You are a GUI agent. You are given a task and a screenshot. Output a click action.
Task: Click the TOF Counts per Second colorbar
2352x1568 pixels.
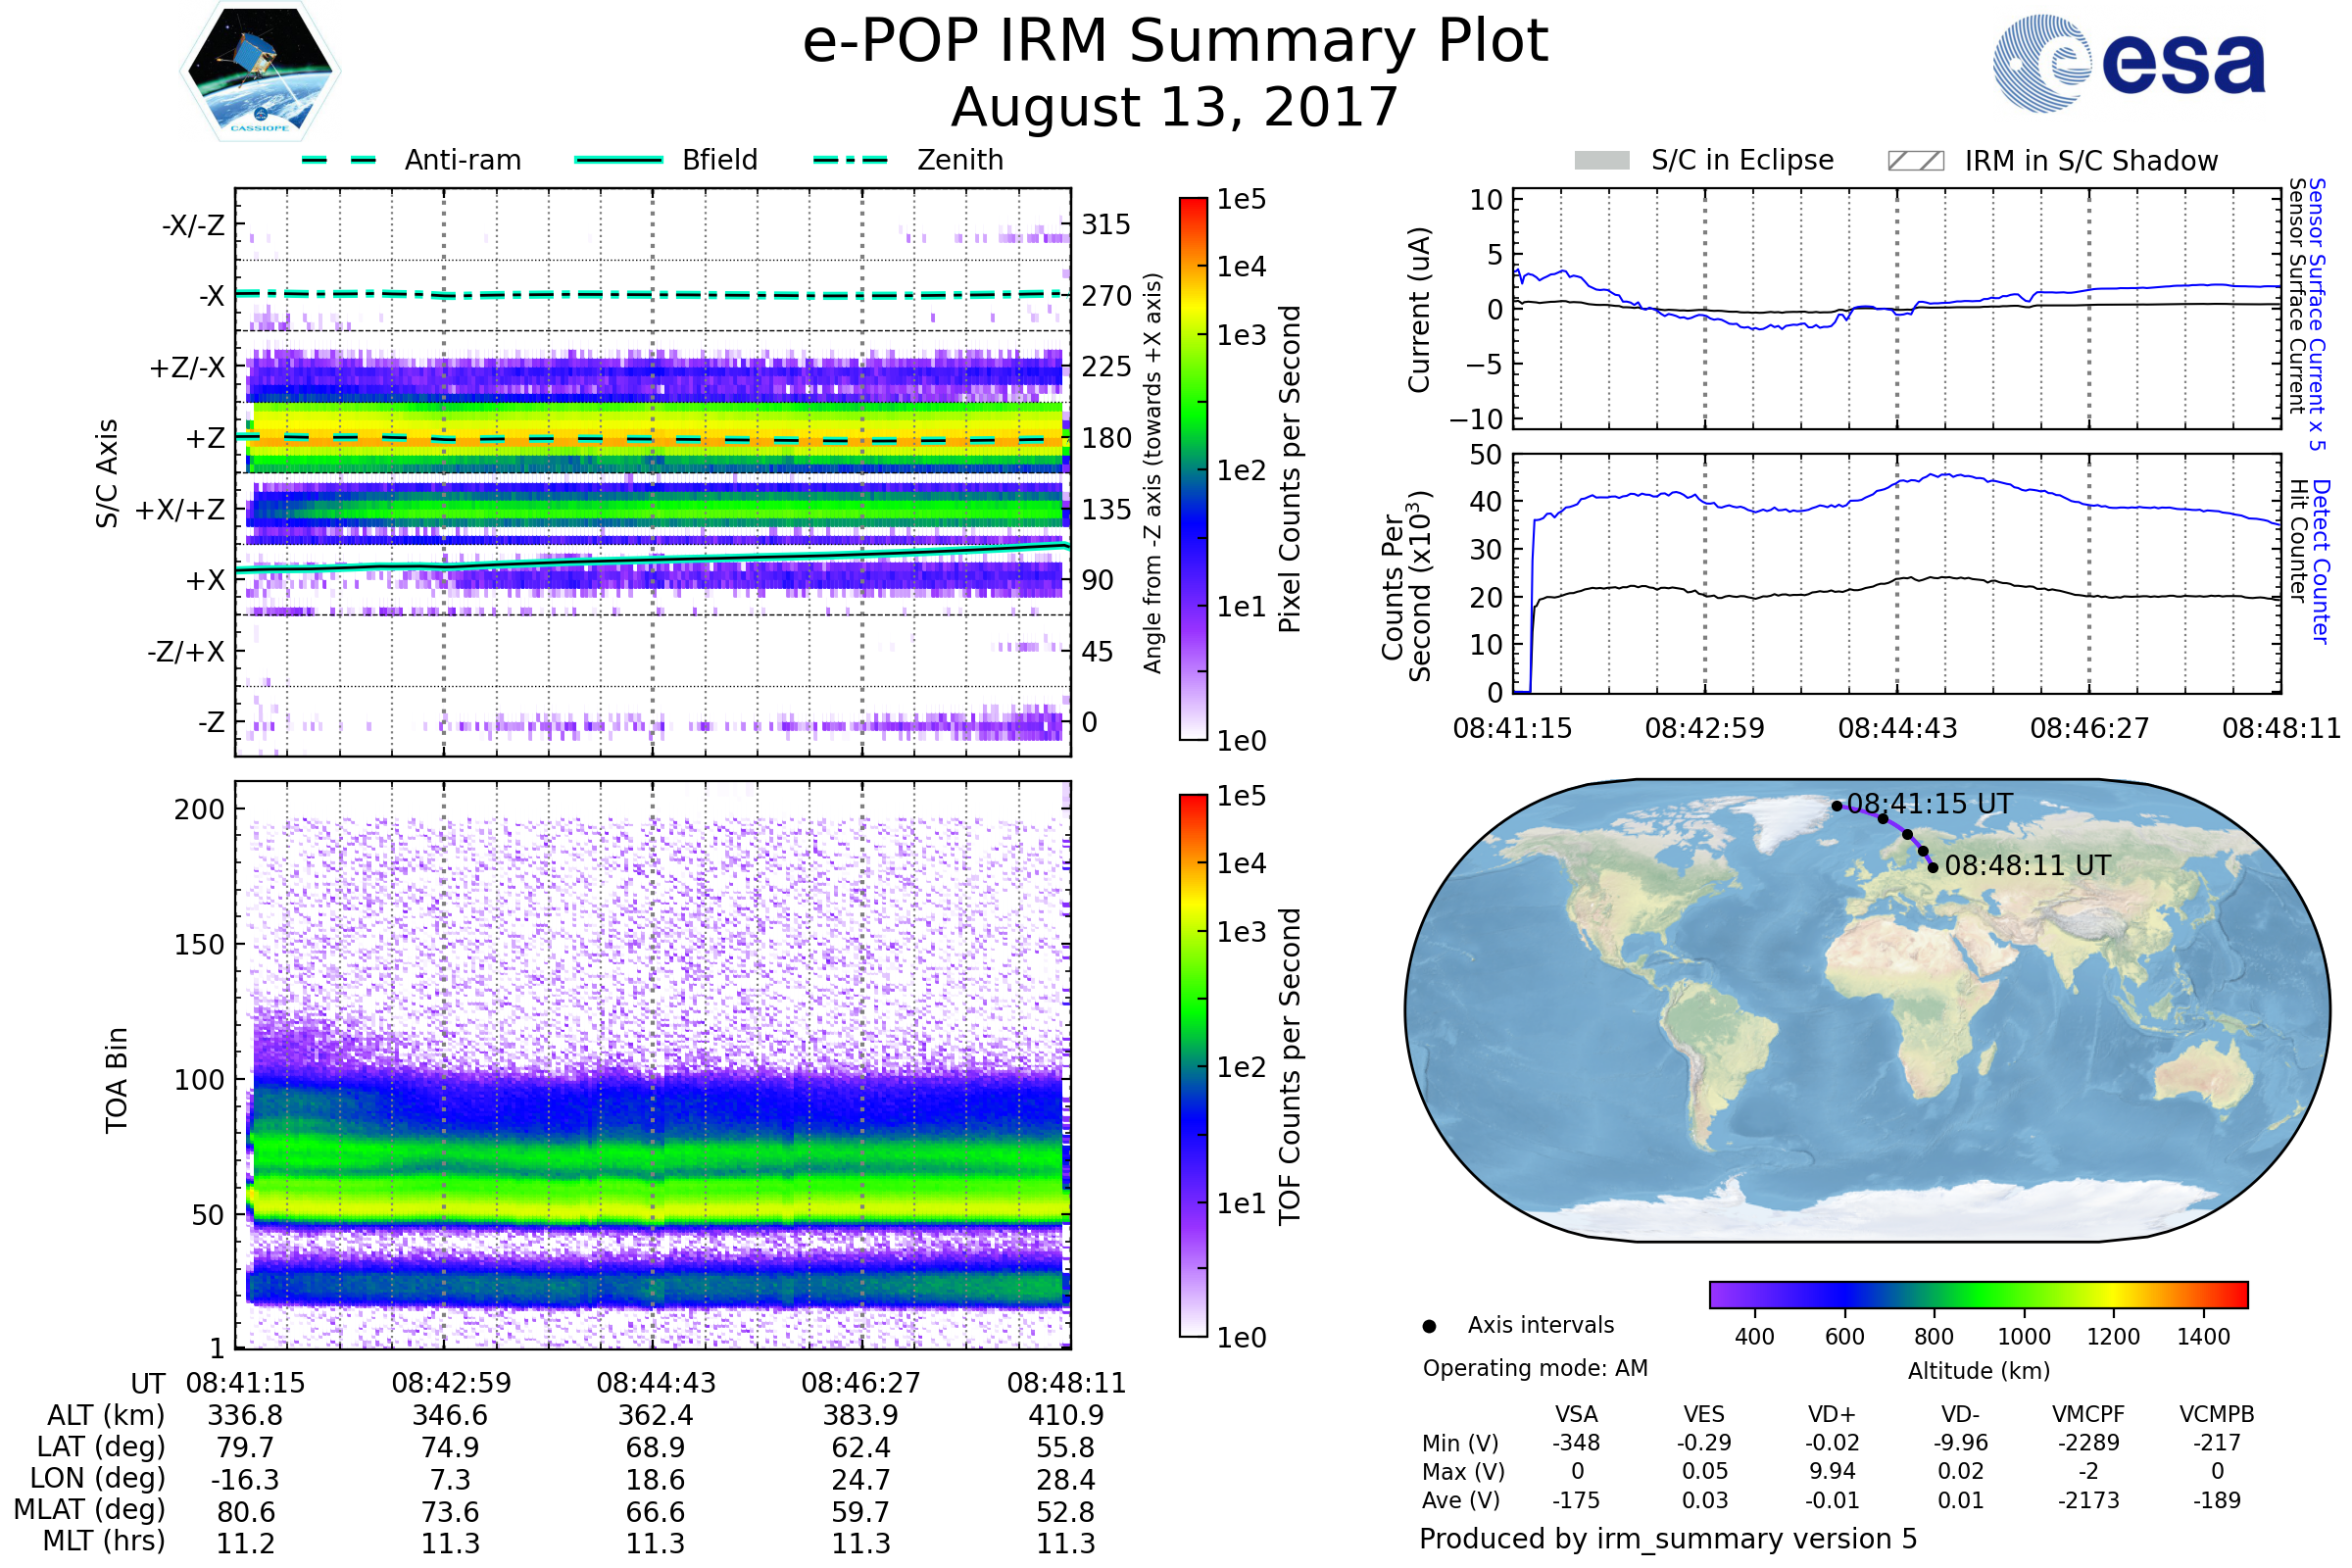(1193, 1065)
